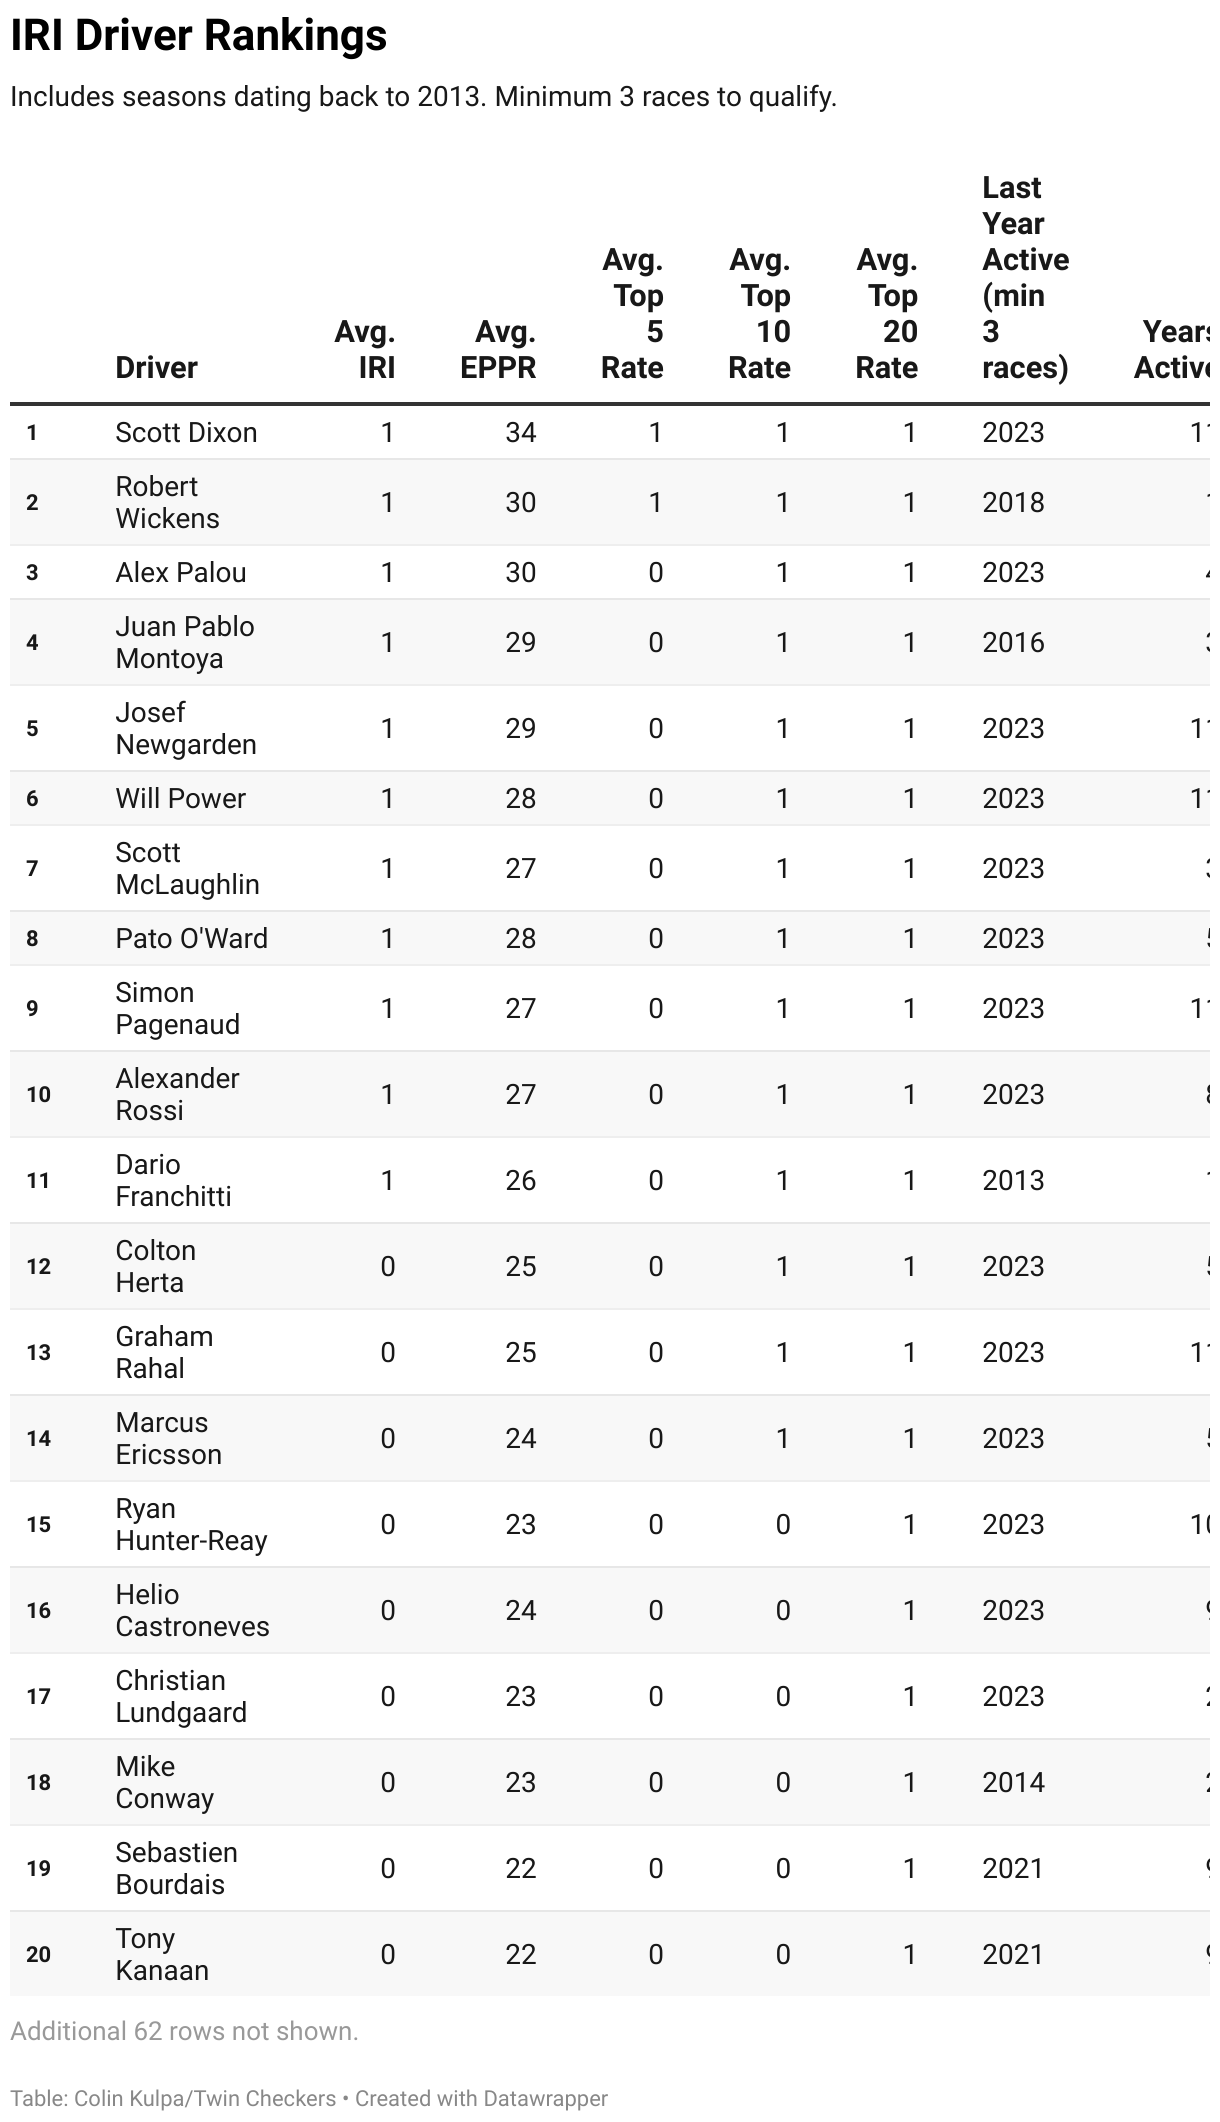Sort by Avg. EPPR column header
The width and height of the screenshot is (1220, 2122).
498,349
